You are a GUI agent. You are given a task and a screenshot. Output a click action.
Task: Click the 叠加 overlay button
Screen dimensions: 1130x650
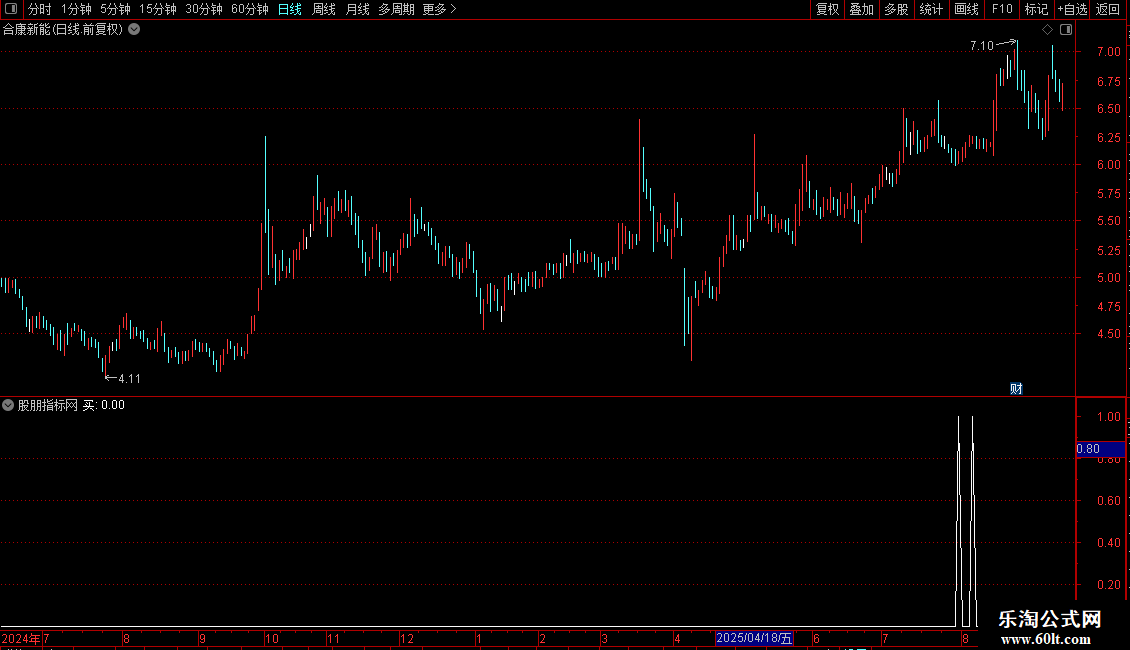[x=861, y=9]
